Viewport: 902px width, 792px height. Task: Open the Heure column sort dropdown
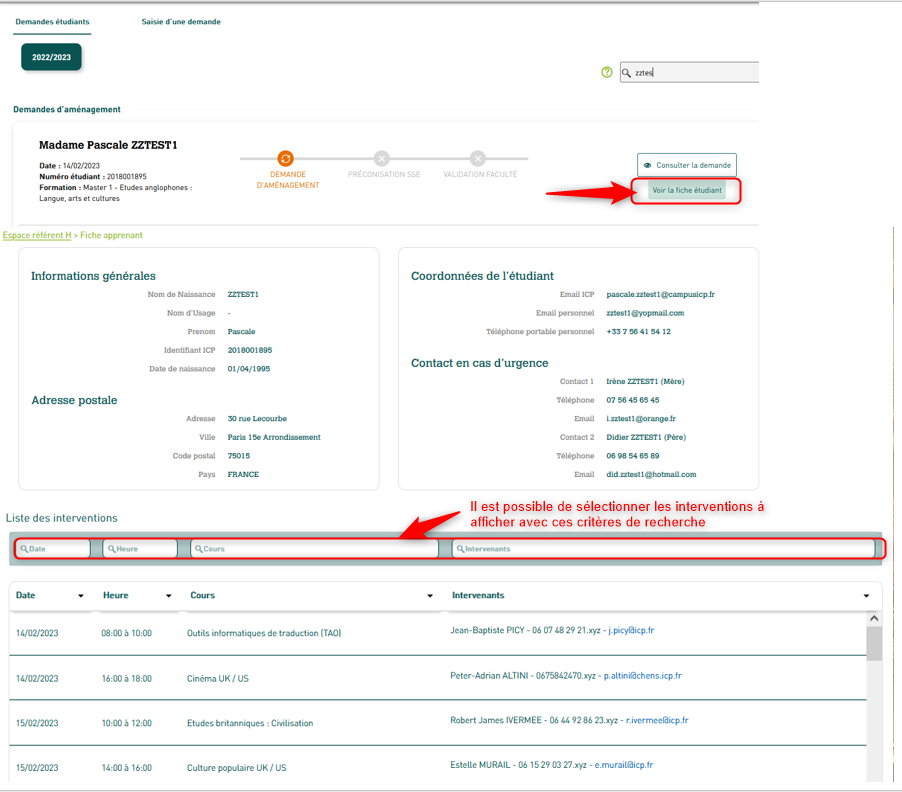click(x=169, y=596)
